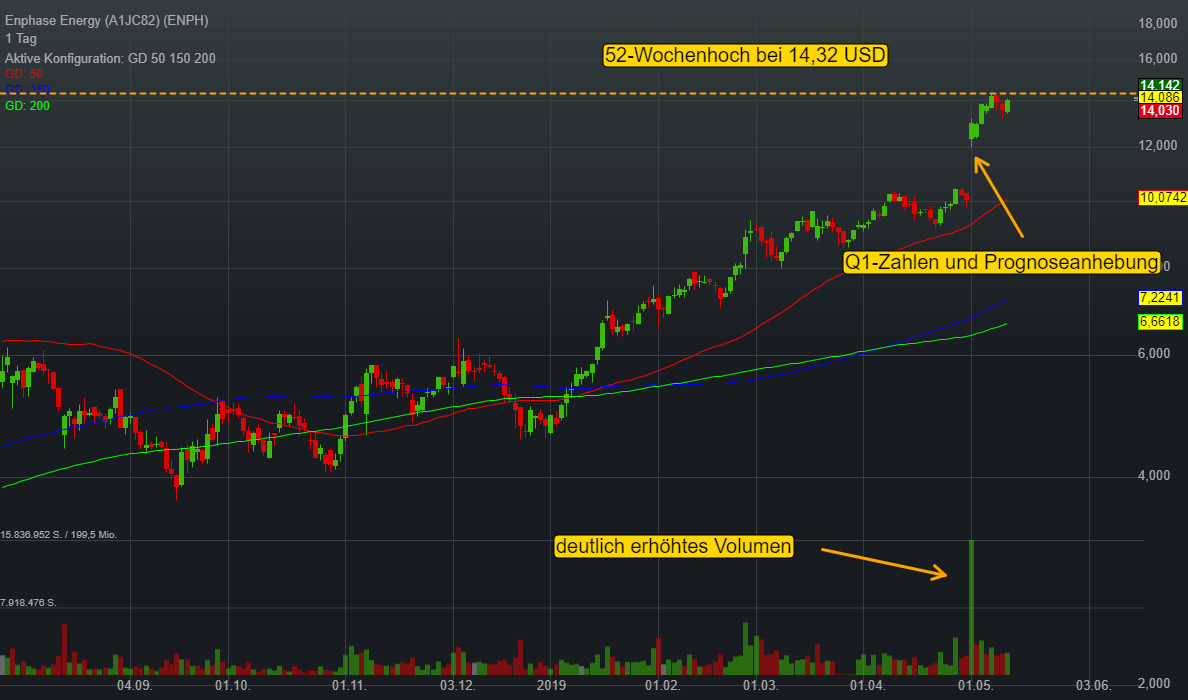Viewport: 1188px width, 700px height.
Task: Click the 03.12. date on the time axis
Action: [458, 686]
